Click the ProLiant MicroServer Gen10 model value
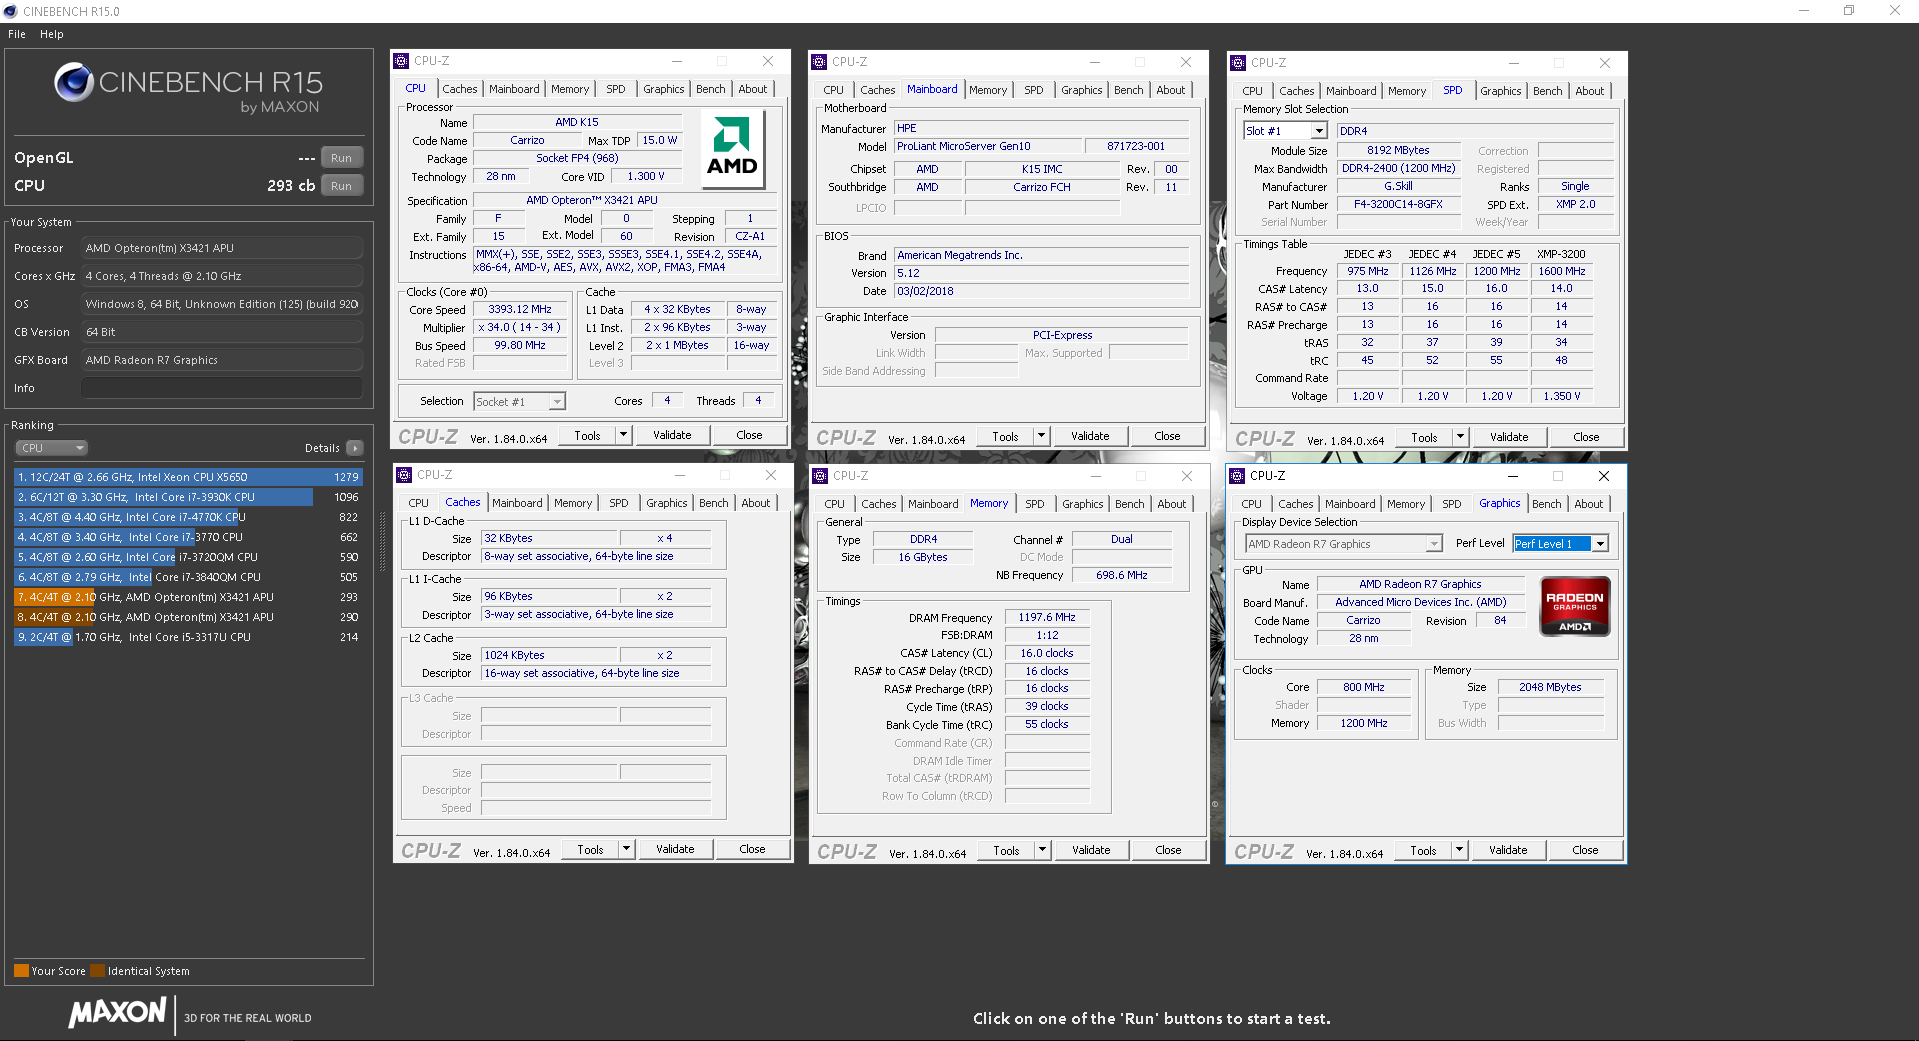Viewport: 1919px width, 1041px height. [987, 146]
